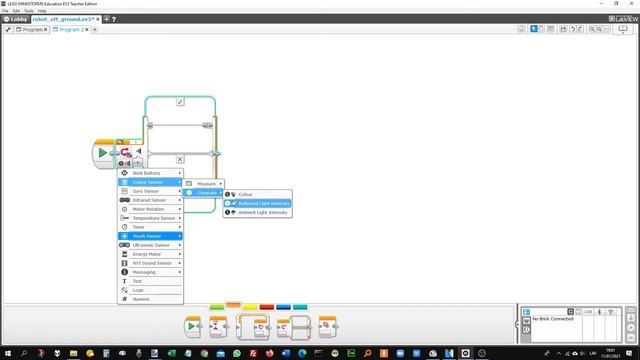Activate the Pan hand tool

coord(542,29)
